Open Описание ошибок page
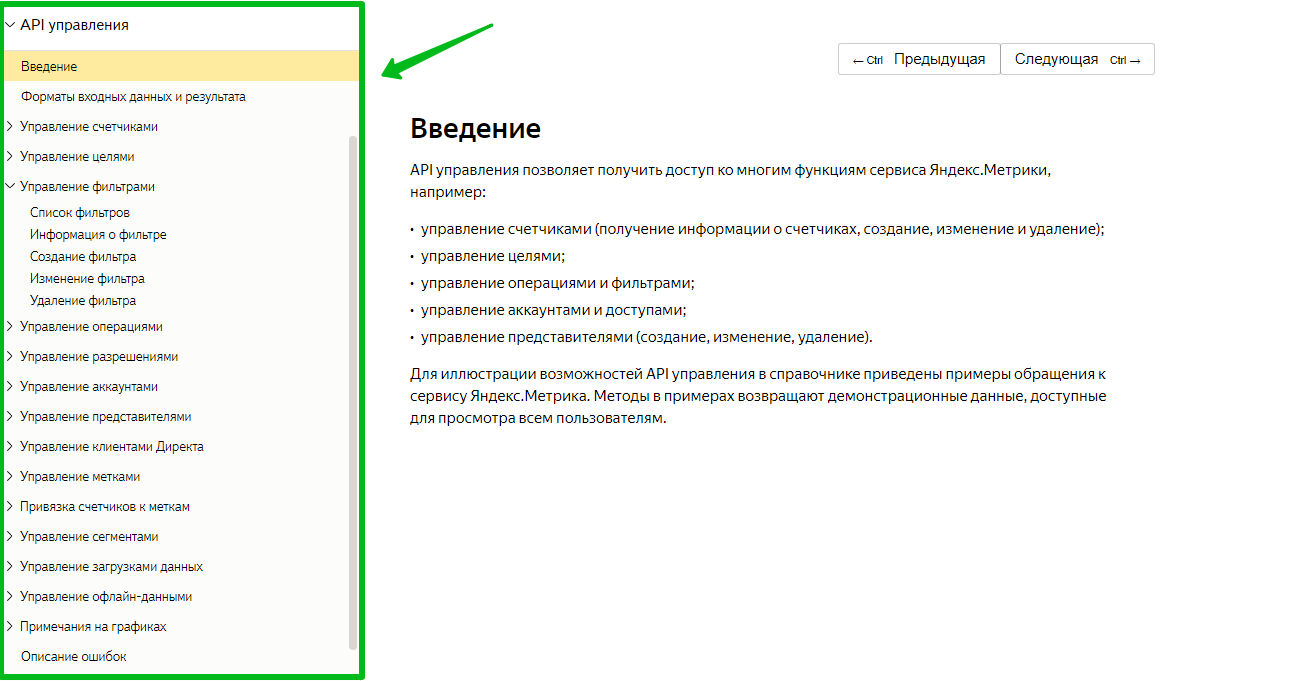The width and height of the screenshot is (1308, 681). [74, 657]
